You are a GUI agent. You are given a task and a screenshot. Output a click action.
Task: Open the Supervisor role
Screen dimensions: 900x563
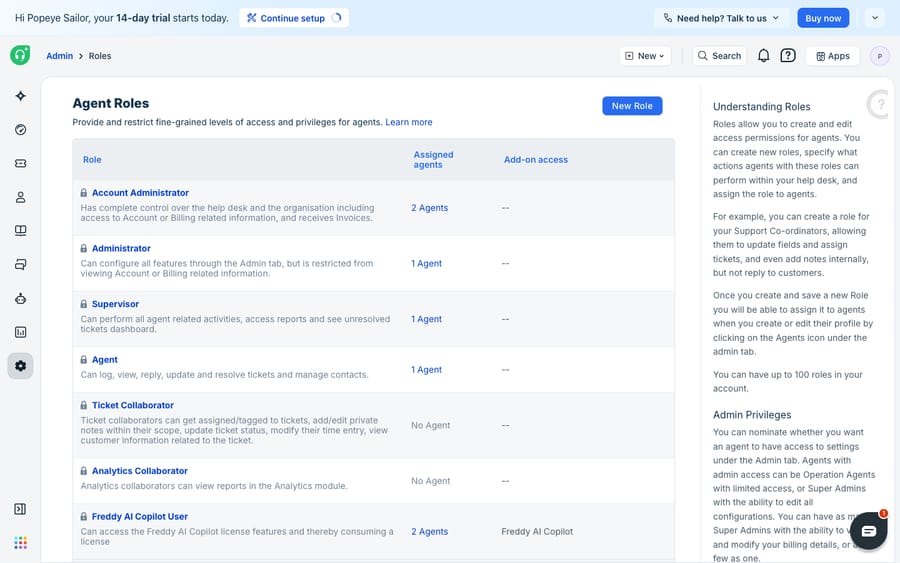click(115, 304)
